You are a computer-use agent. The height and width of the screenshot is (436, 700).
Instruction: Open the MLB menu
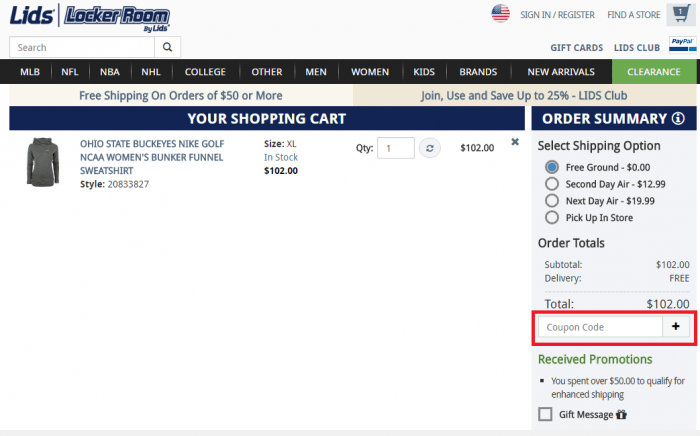click(30, 72)
